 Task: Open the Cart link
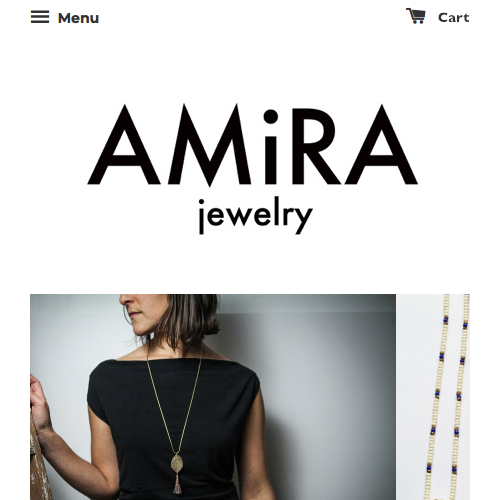438,17
